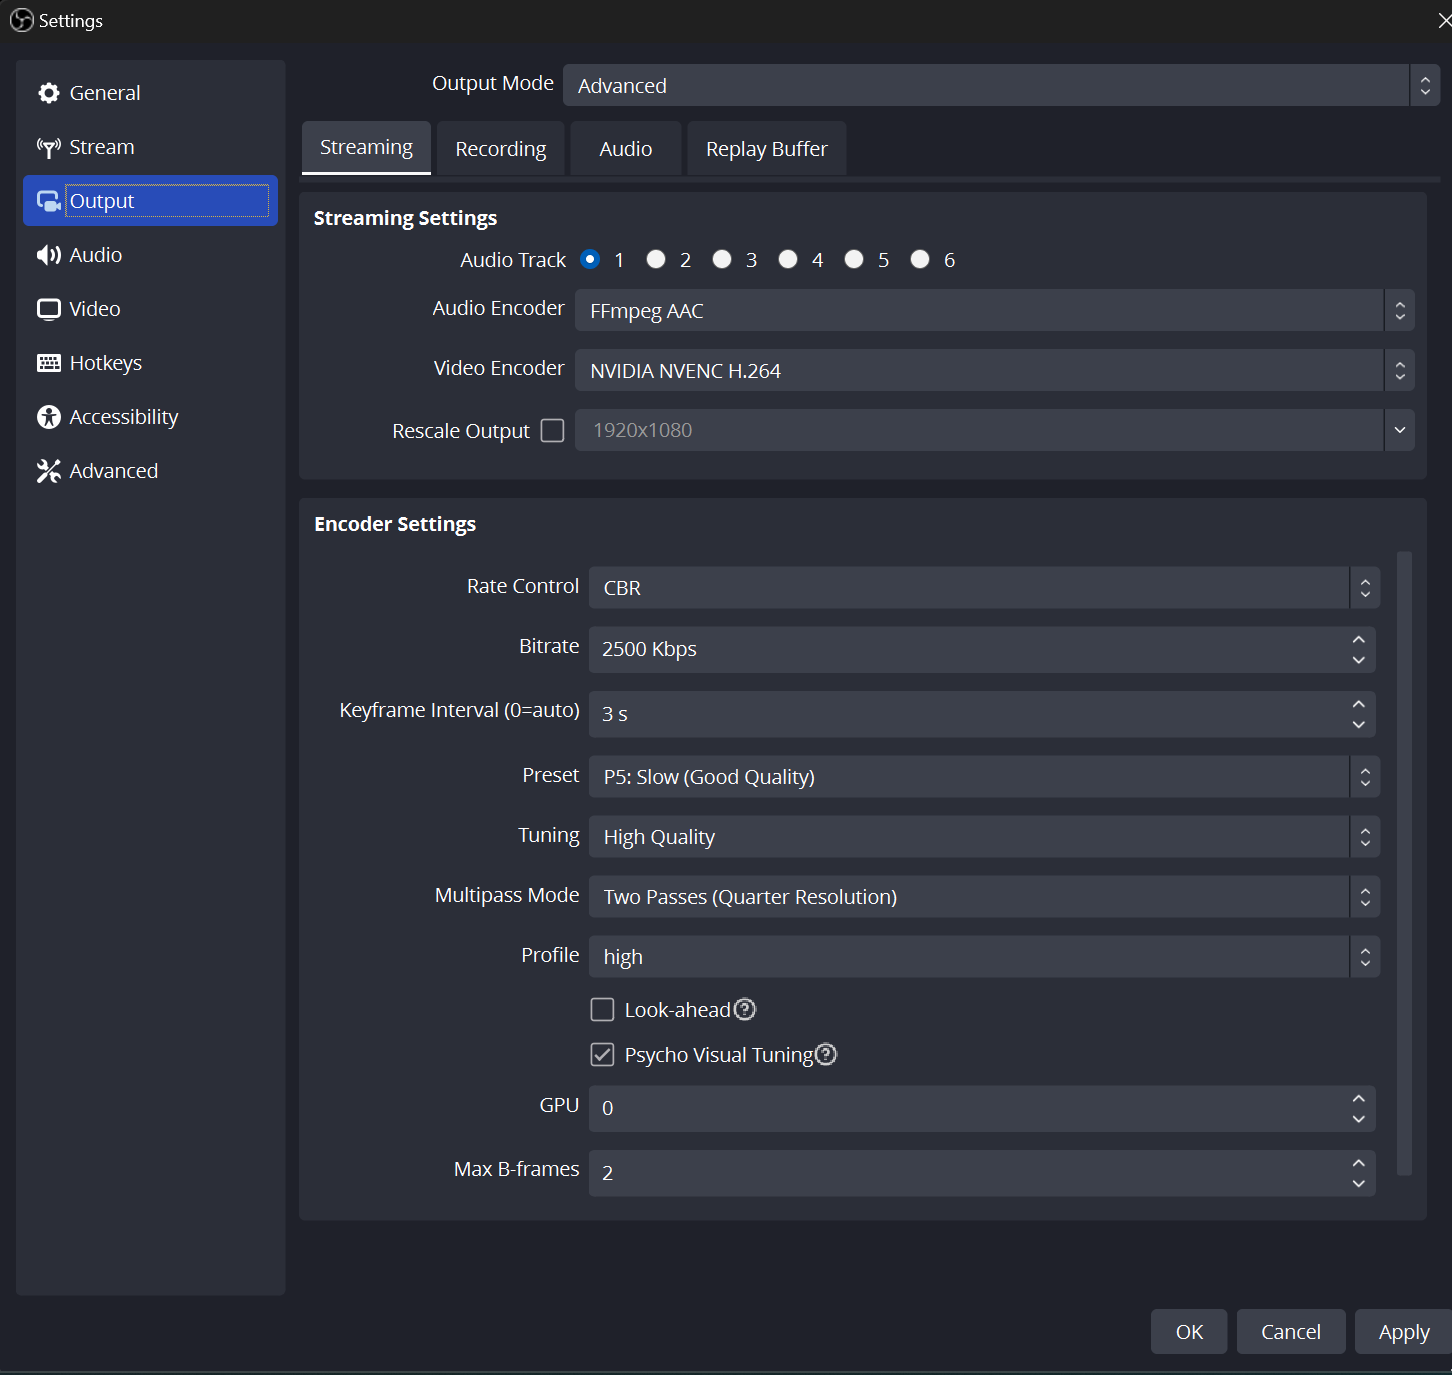Screen dimensions: 1452x1375
Task: Click the Stream antenna icon
Action: (x=49, y=148)
